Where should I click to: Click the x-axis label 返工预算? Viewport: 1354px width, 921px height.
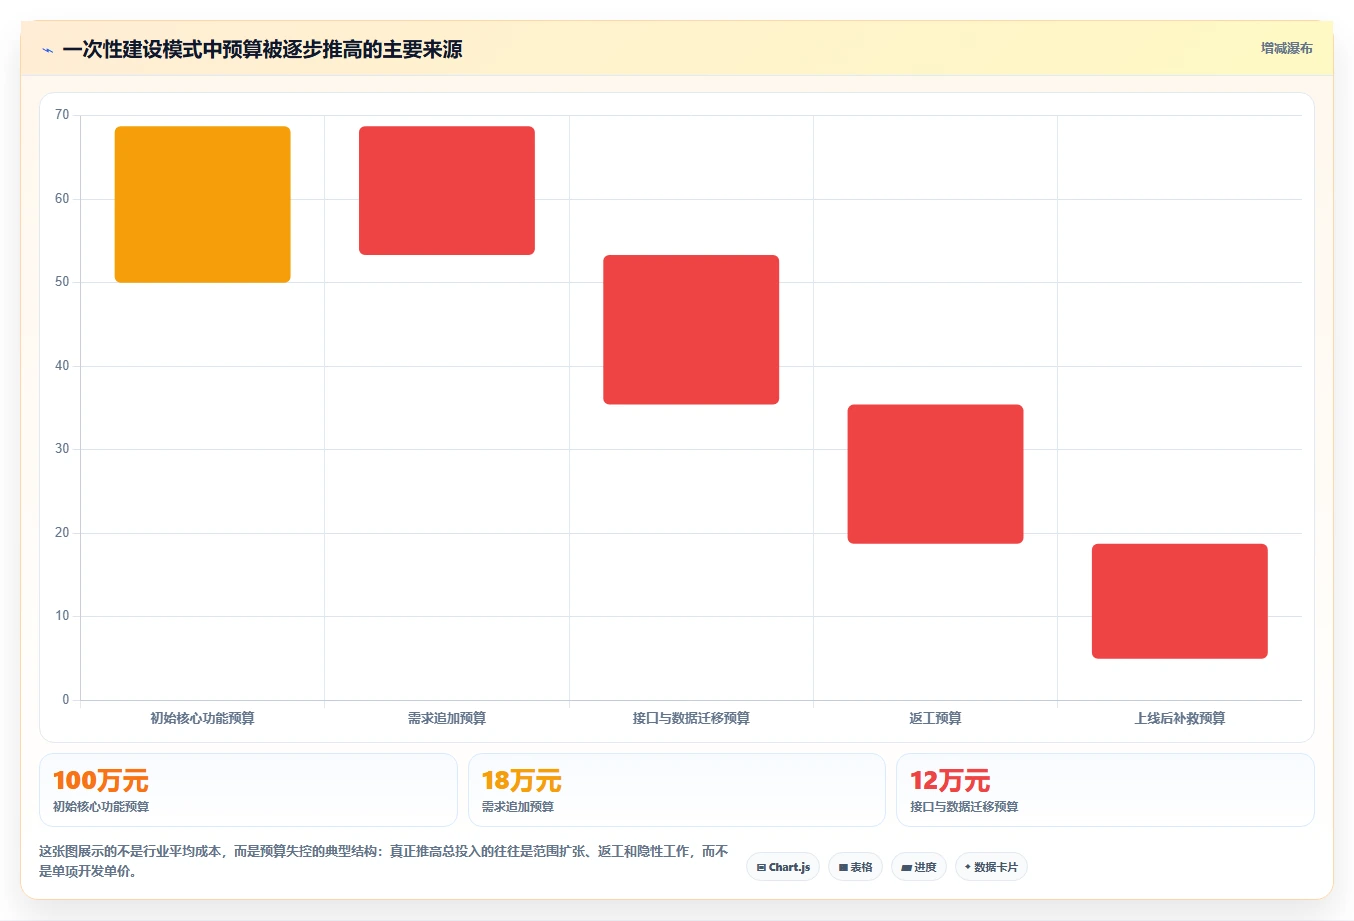[935, 718]
